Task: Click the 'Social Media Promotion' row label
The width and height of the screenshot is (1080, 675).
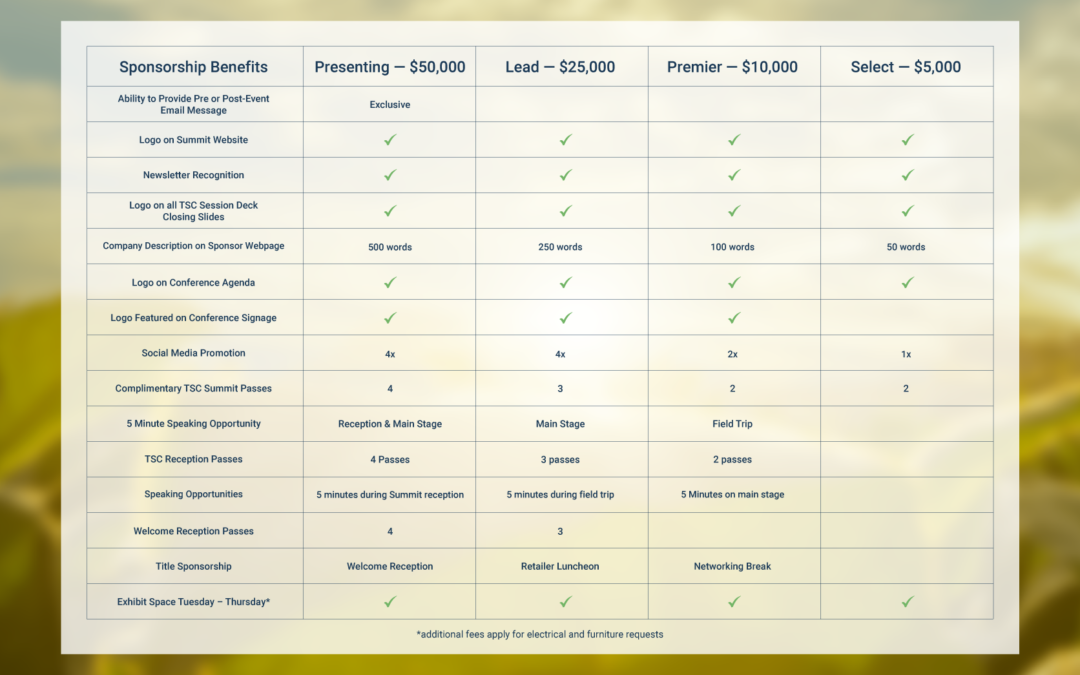Action: tap(194, 353)
